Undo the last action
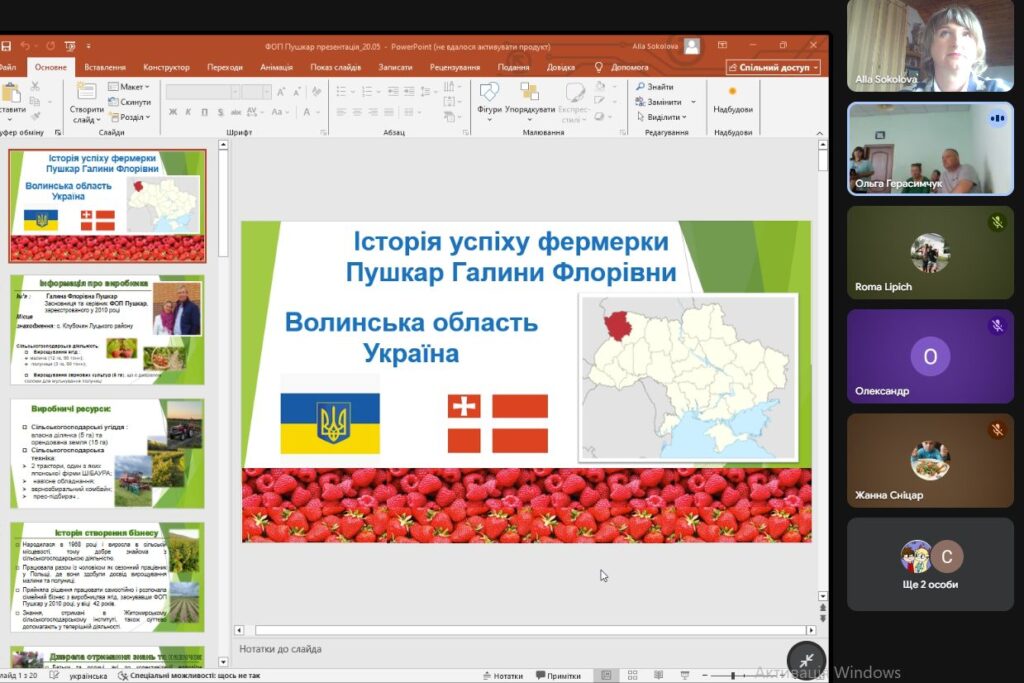This screenshot has width=1024, height=683. pos(25,46)
